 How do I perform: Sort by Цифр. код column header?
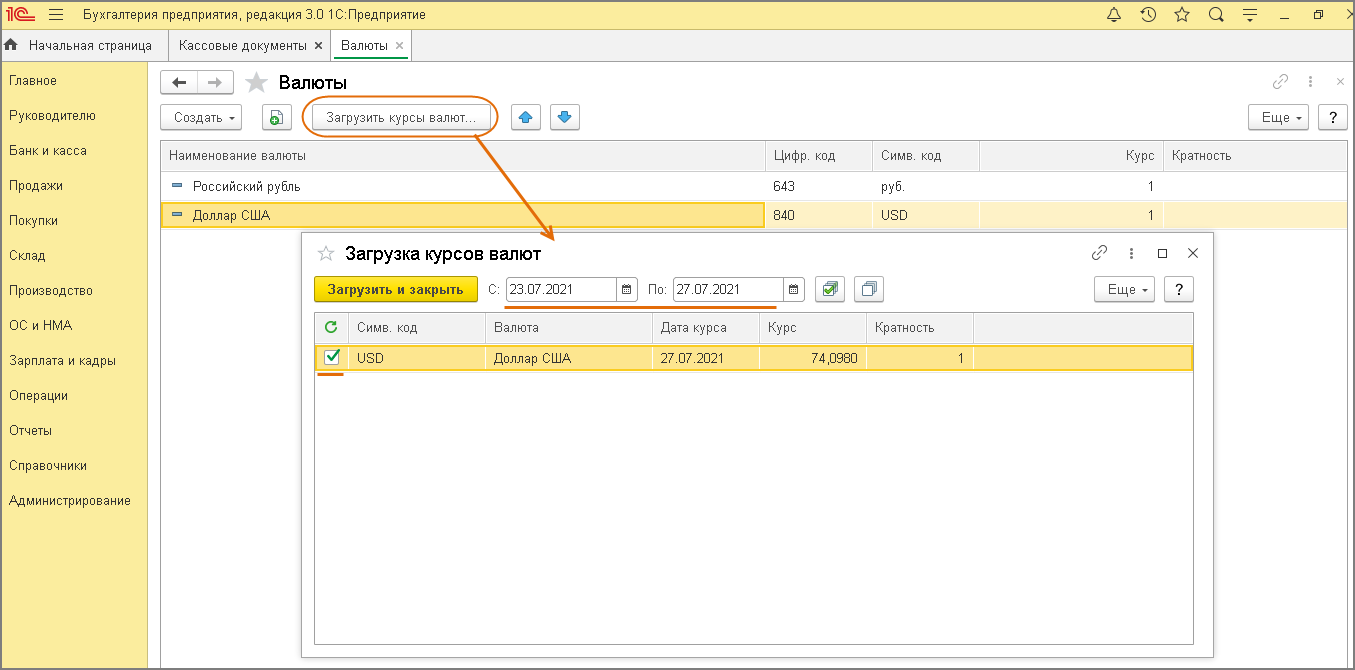tap(819, 156)
